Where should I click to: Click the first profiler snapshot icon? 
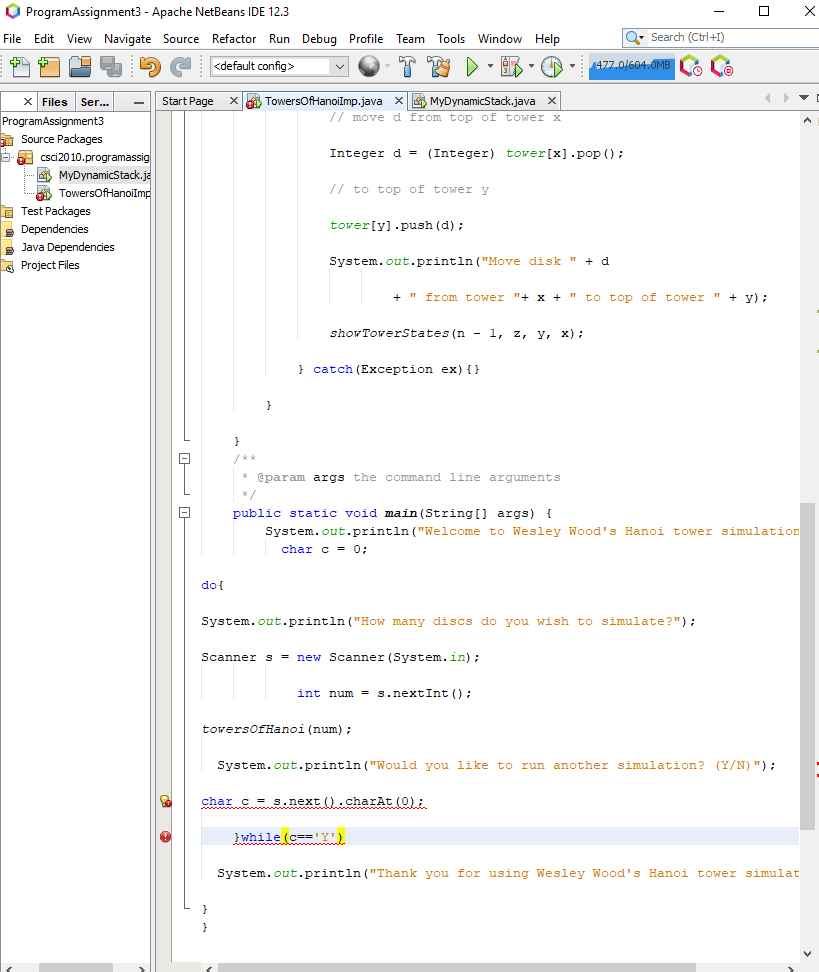click(x=691, y=66)
